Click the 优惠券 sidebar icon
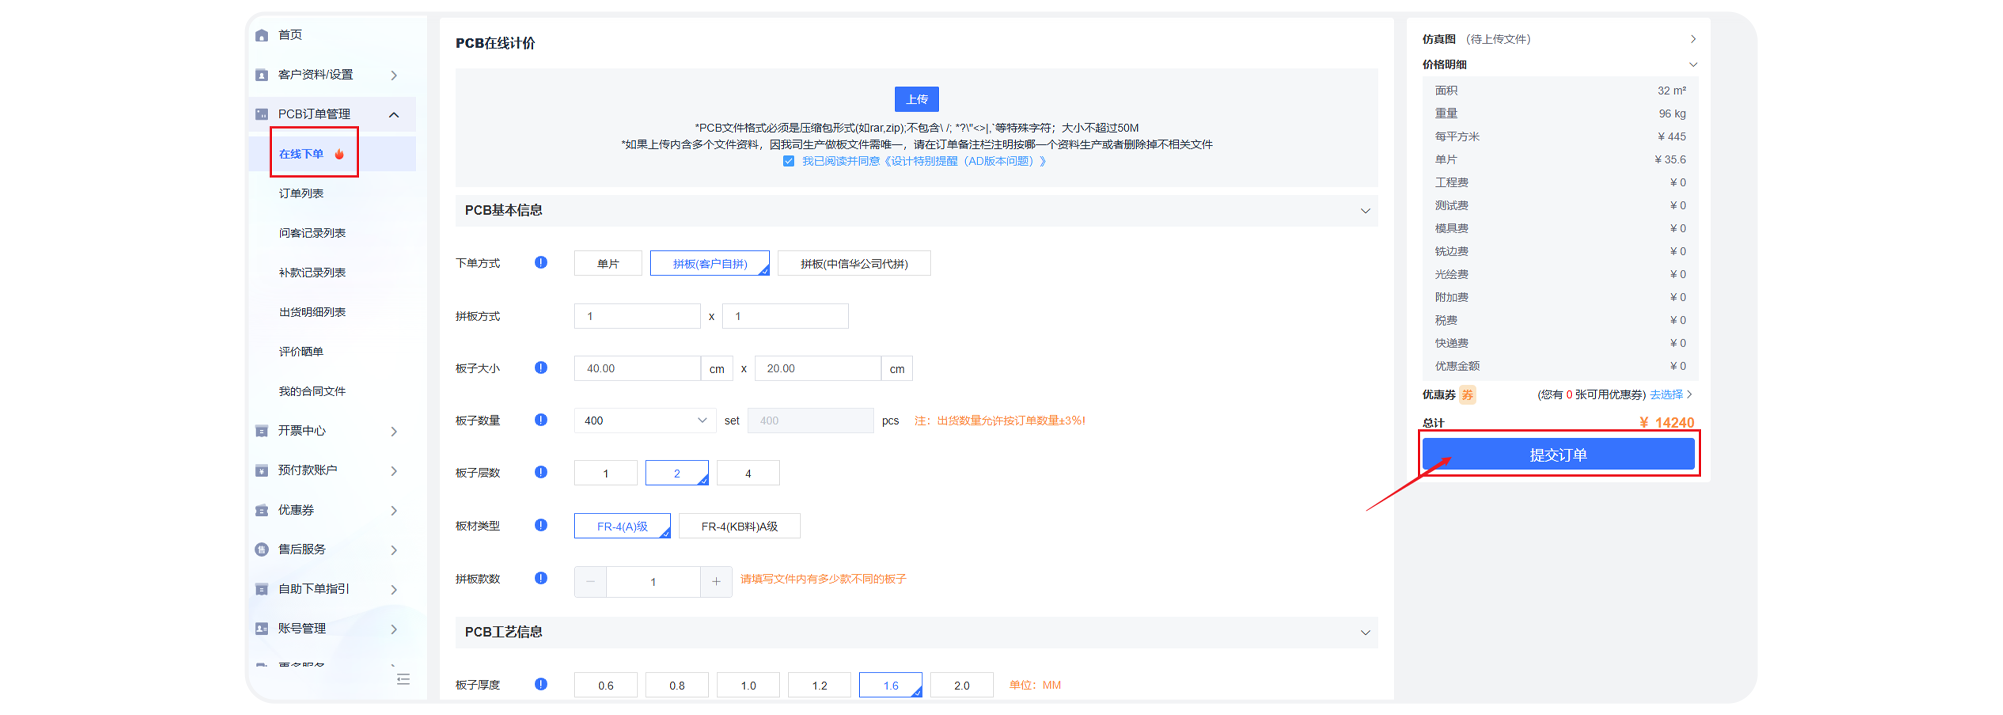The width and height of the screenshot is (2003, 715). point(262,510)
